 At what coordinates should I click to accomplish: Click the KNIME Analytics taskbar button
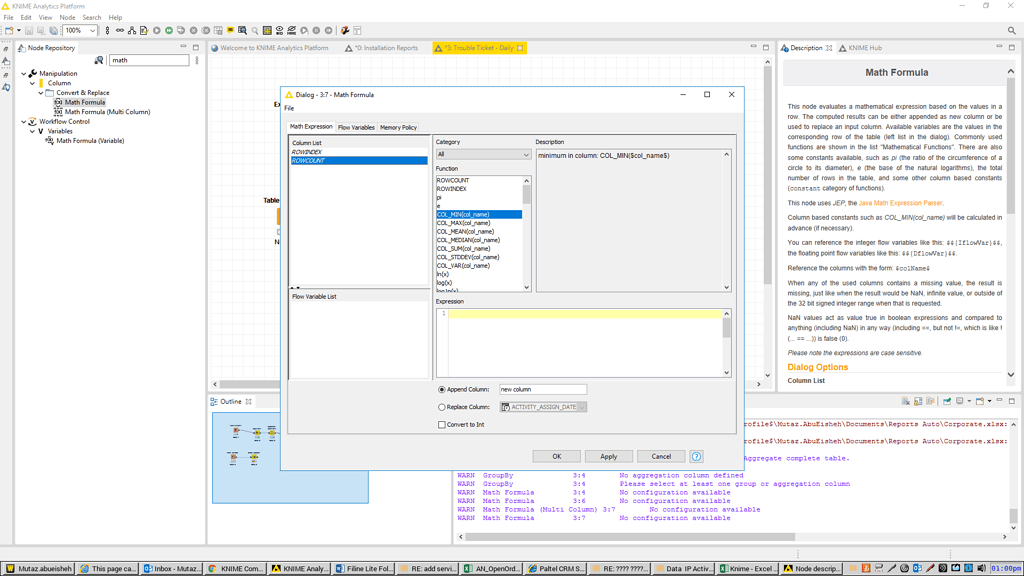pyautogui.click(x=300, y=568)
